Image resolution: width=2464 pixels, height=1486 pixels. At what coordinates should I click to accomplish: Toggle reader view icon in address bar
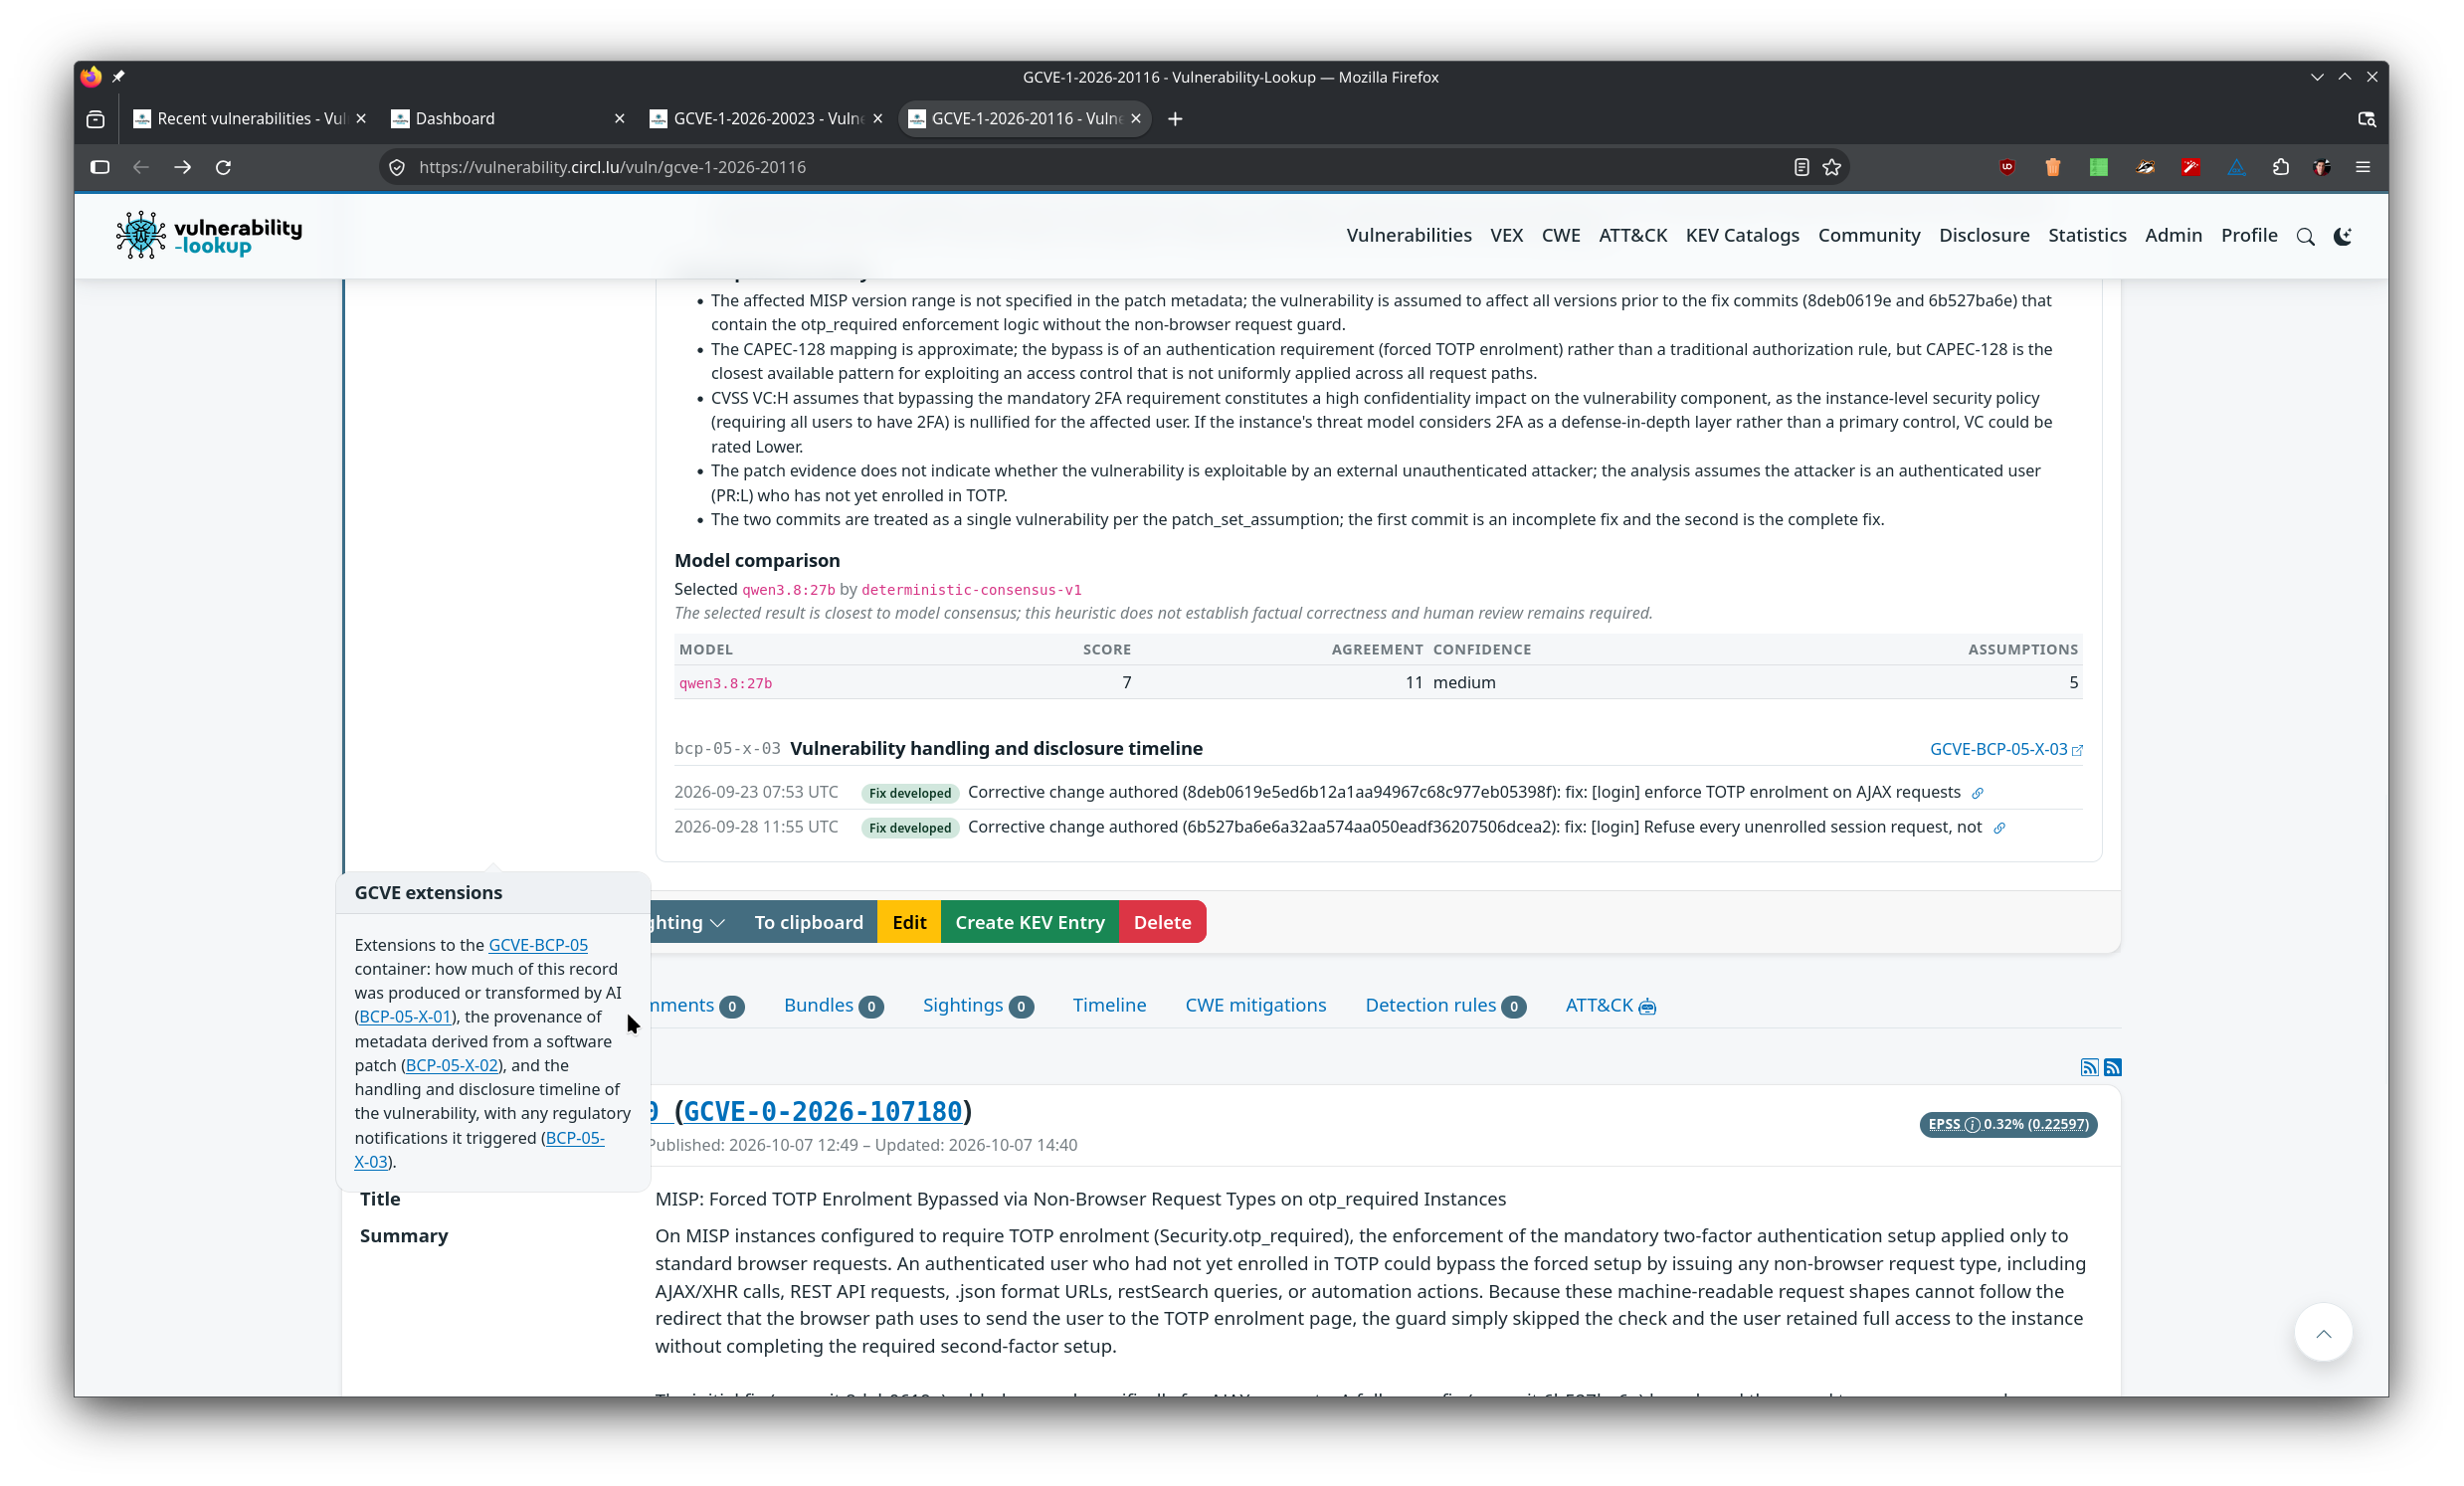1801,167
